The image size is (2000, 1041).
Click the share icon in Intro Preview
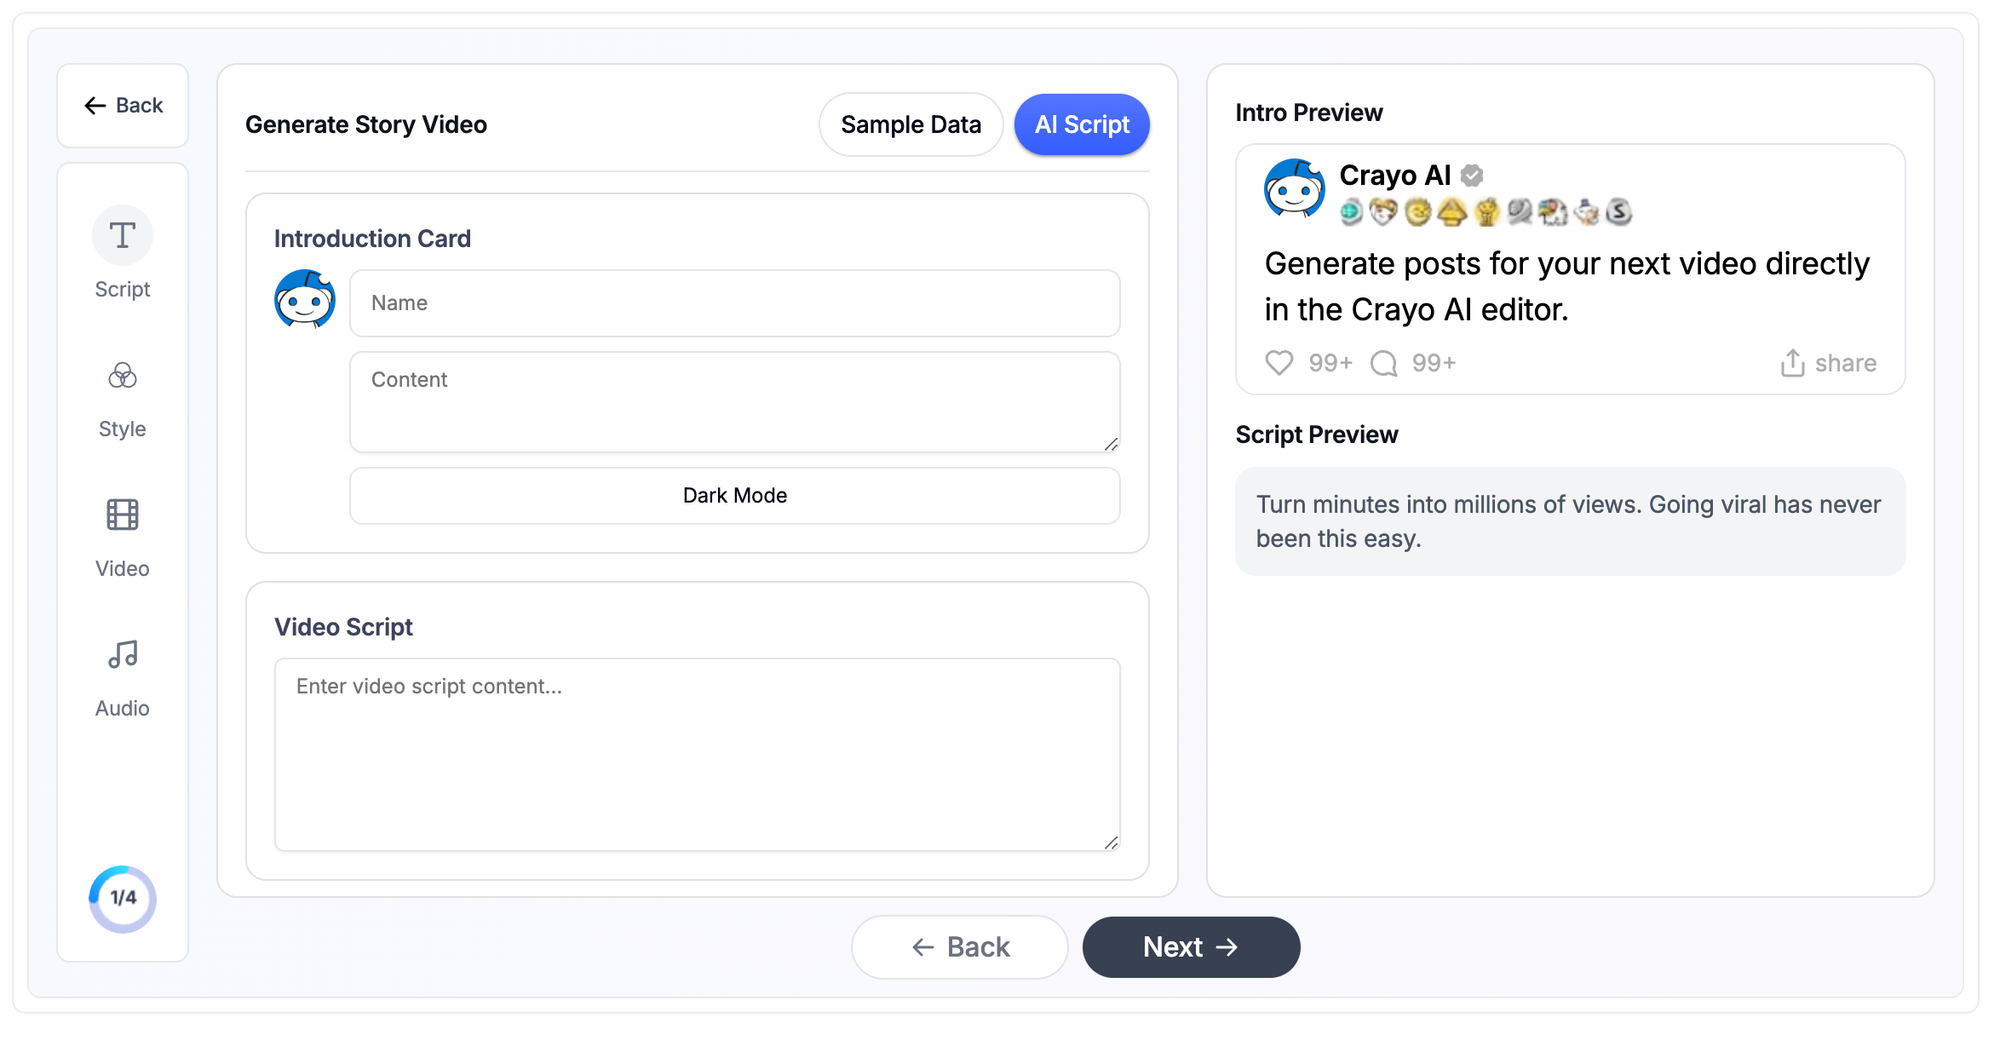pos(1792,363)
